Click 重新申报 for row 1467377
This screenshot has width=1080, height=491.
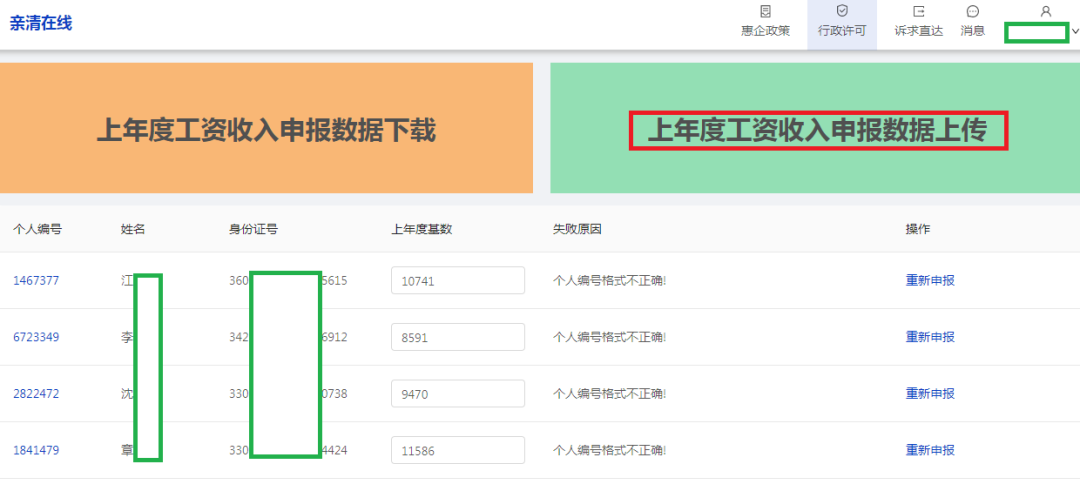(930, 281)
